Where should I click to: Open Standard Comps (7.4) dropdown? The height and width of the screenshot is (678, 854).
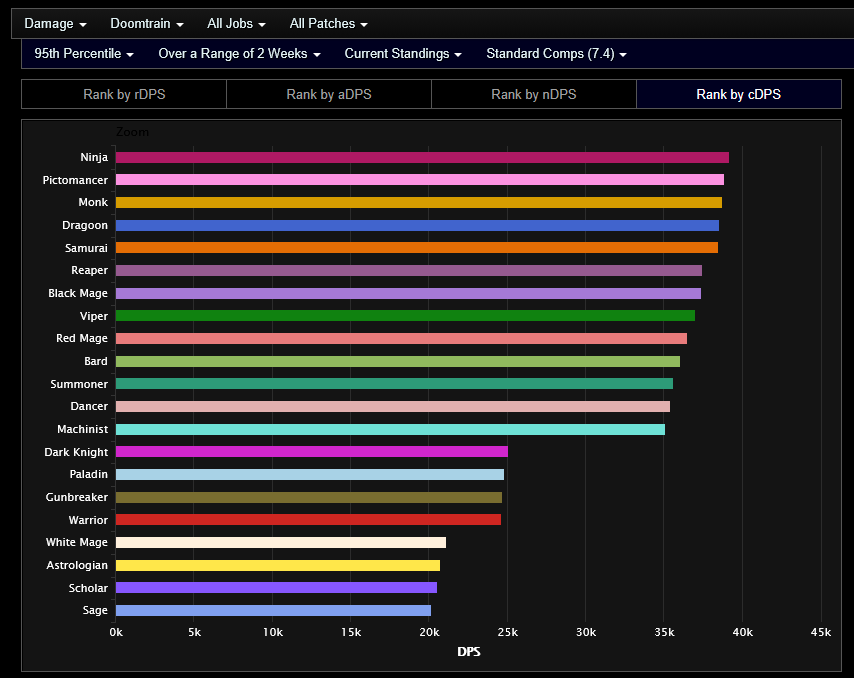click(556, 53)
